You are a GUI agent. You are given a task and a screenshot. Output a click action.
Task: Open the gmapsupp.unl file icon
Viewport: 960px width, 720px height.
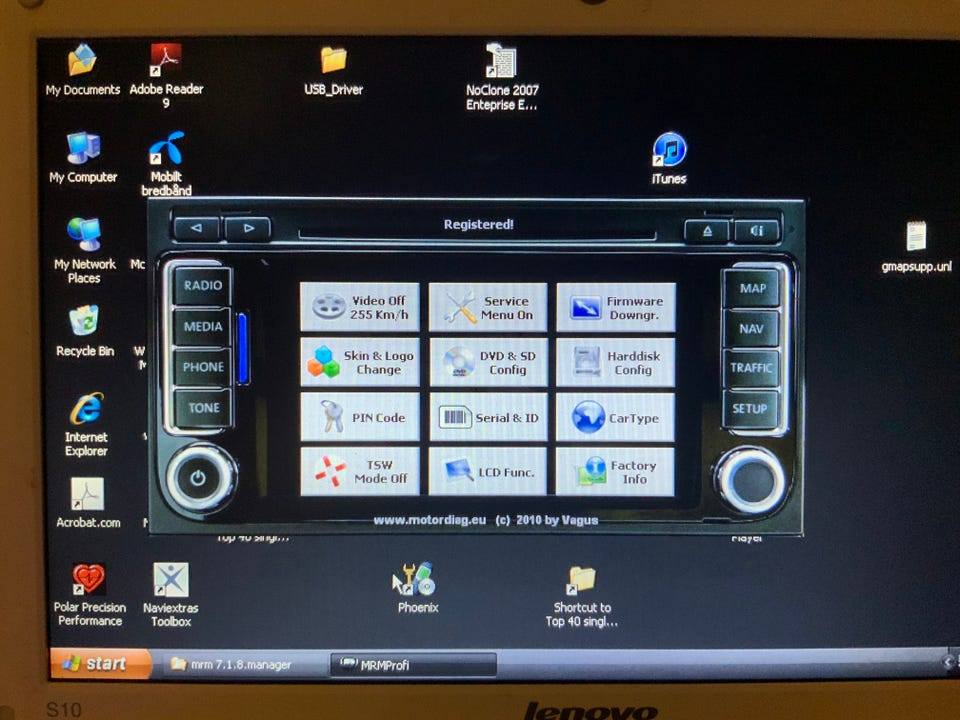(917, 246)
